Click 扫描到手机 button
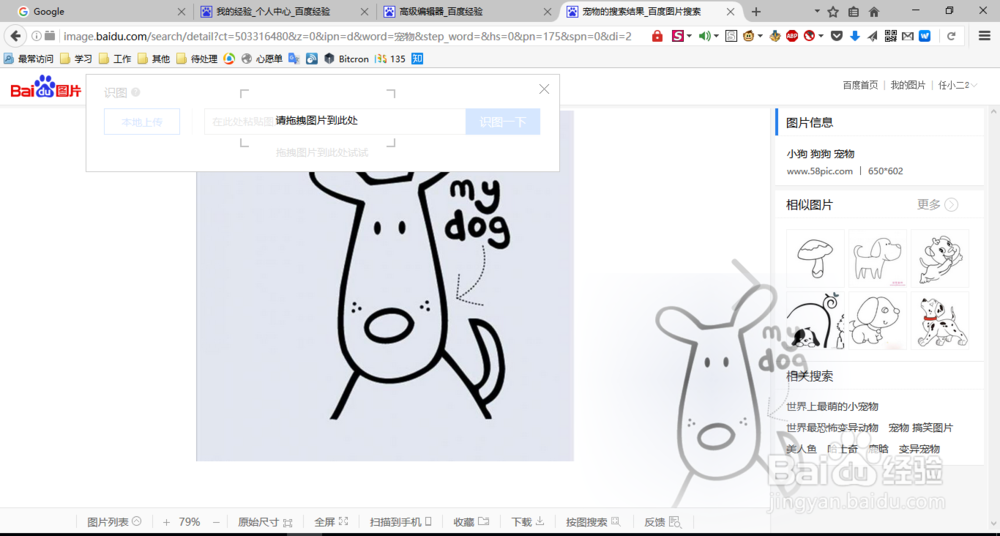Viewport: 1000px width, 536px height. (401, 522)
